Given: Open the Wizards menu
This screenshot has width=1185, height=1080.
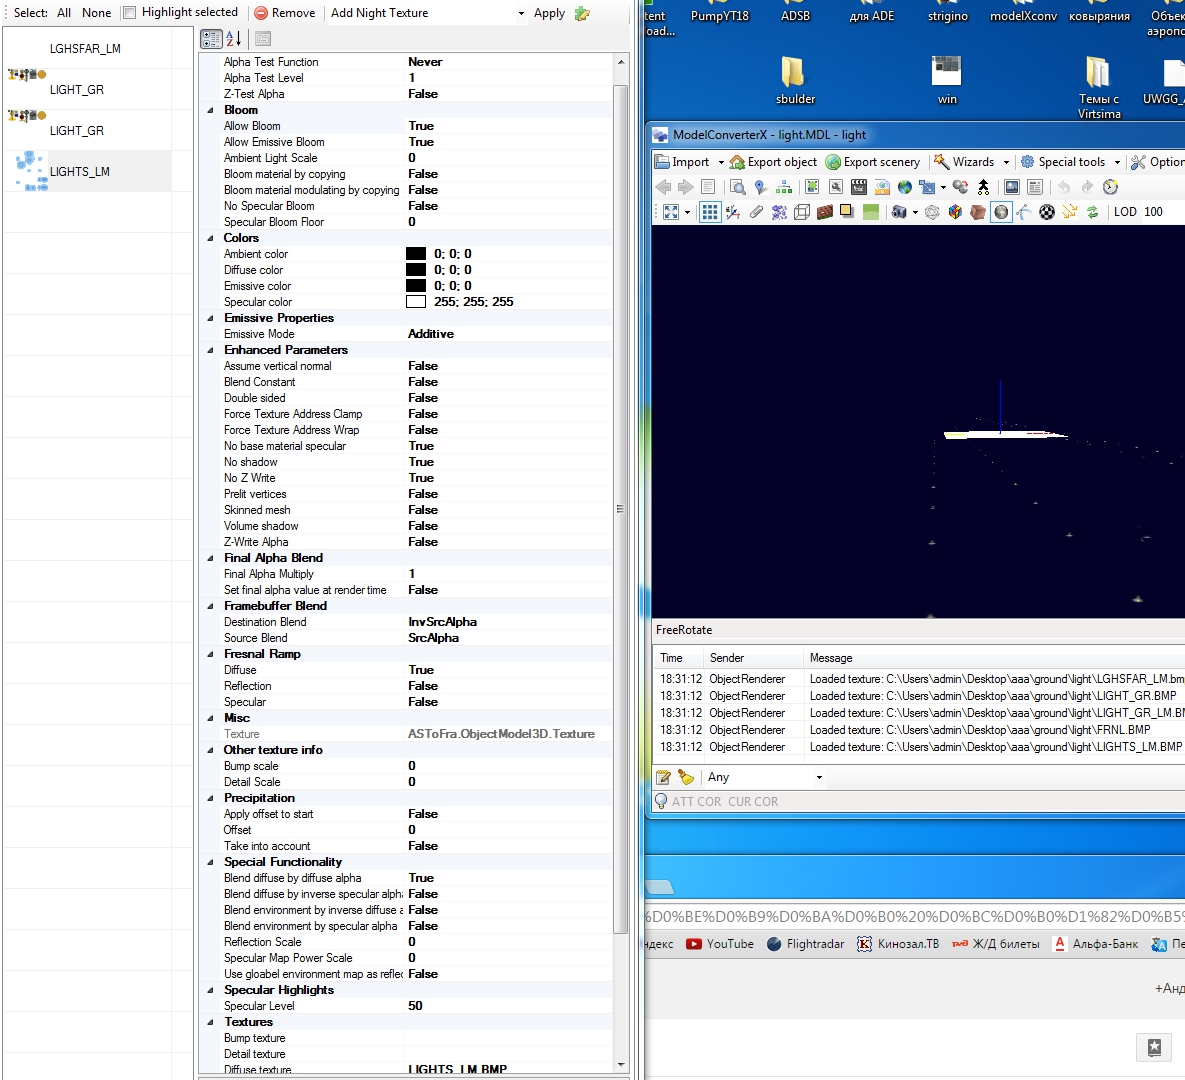Looking at the screenshot, I should click(964, 162).
